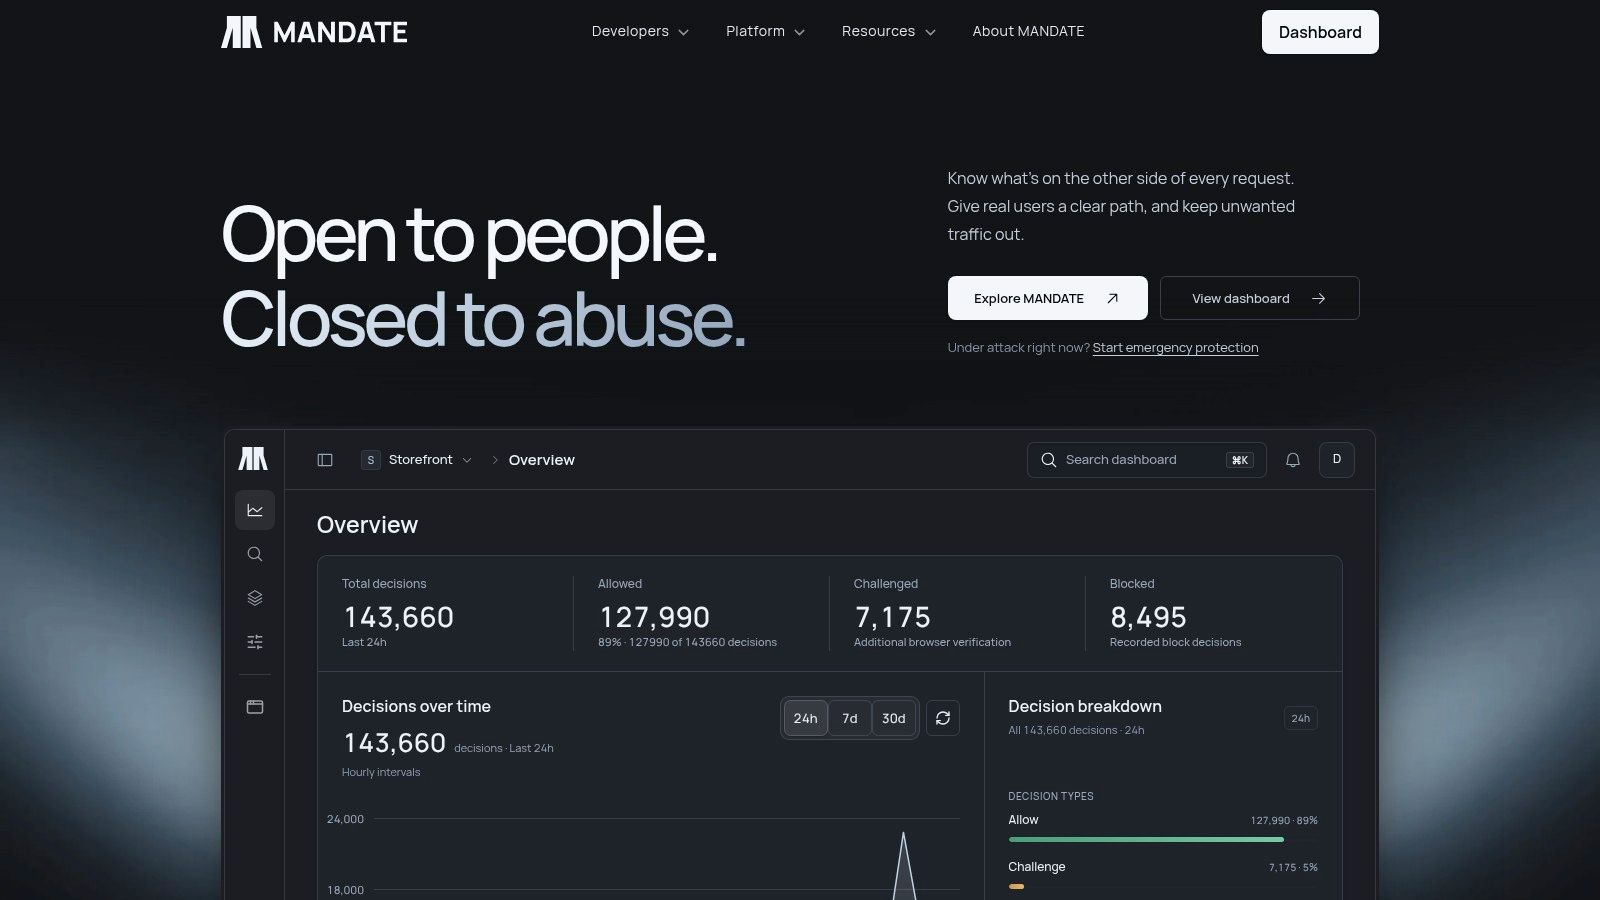Select the 30d time range
Screen dimensions: 1600x900
point(894,718)
